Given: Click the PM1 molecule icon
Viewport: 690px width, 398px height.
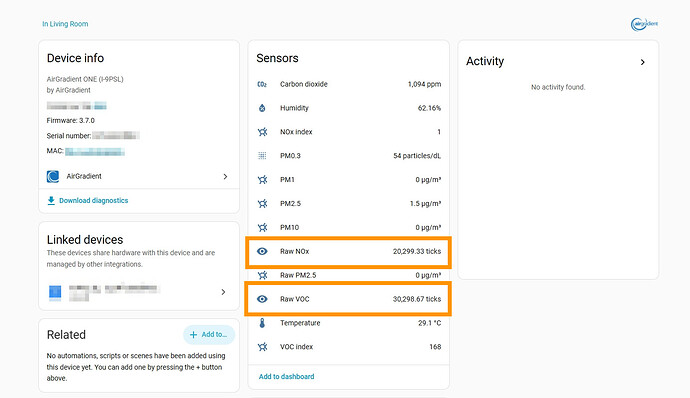Looking at the screenshot, I should pyautogui.click(x=262, y=180).
